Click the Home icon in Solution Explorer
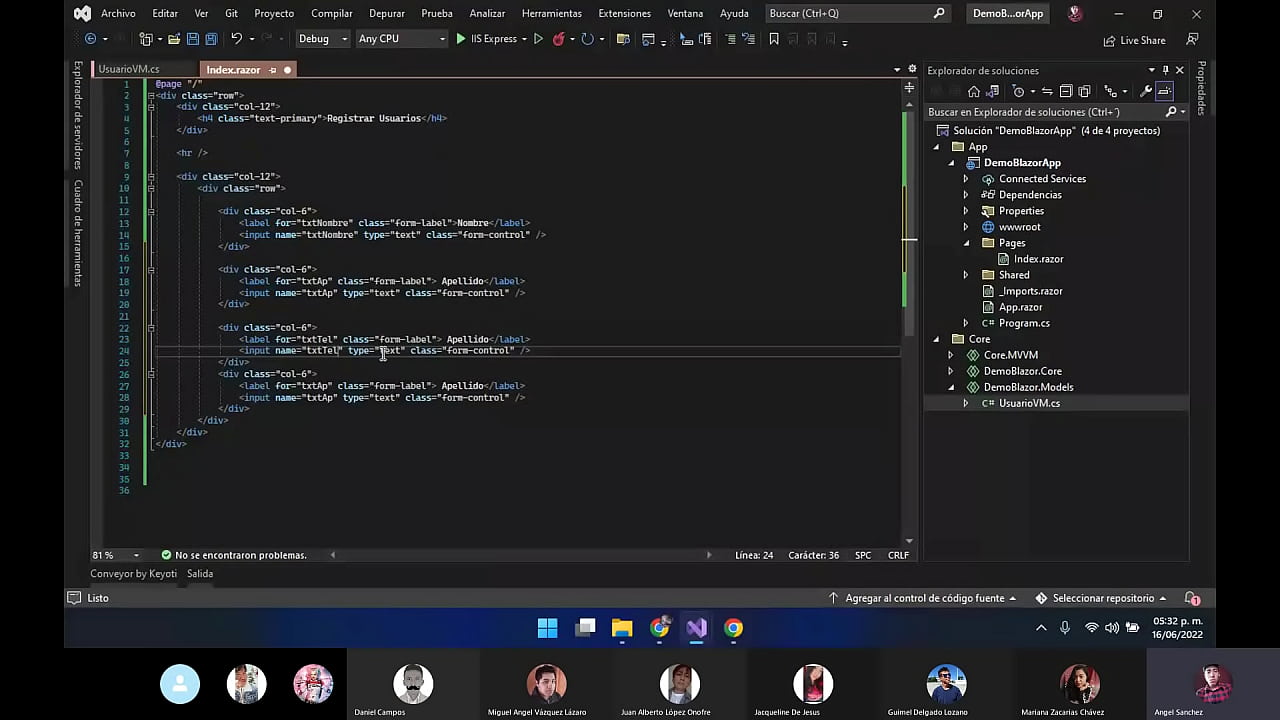Screen dimensions: 1280x720 (x=973, y=91)
